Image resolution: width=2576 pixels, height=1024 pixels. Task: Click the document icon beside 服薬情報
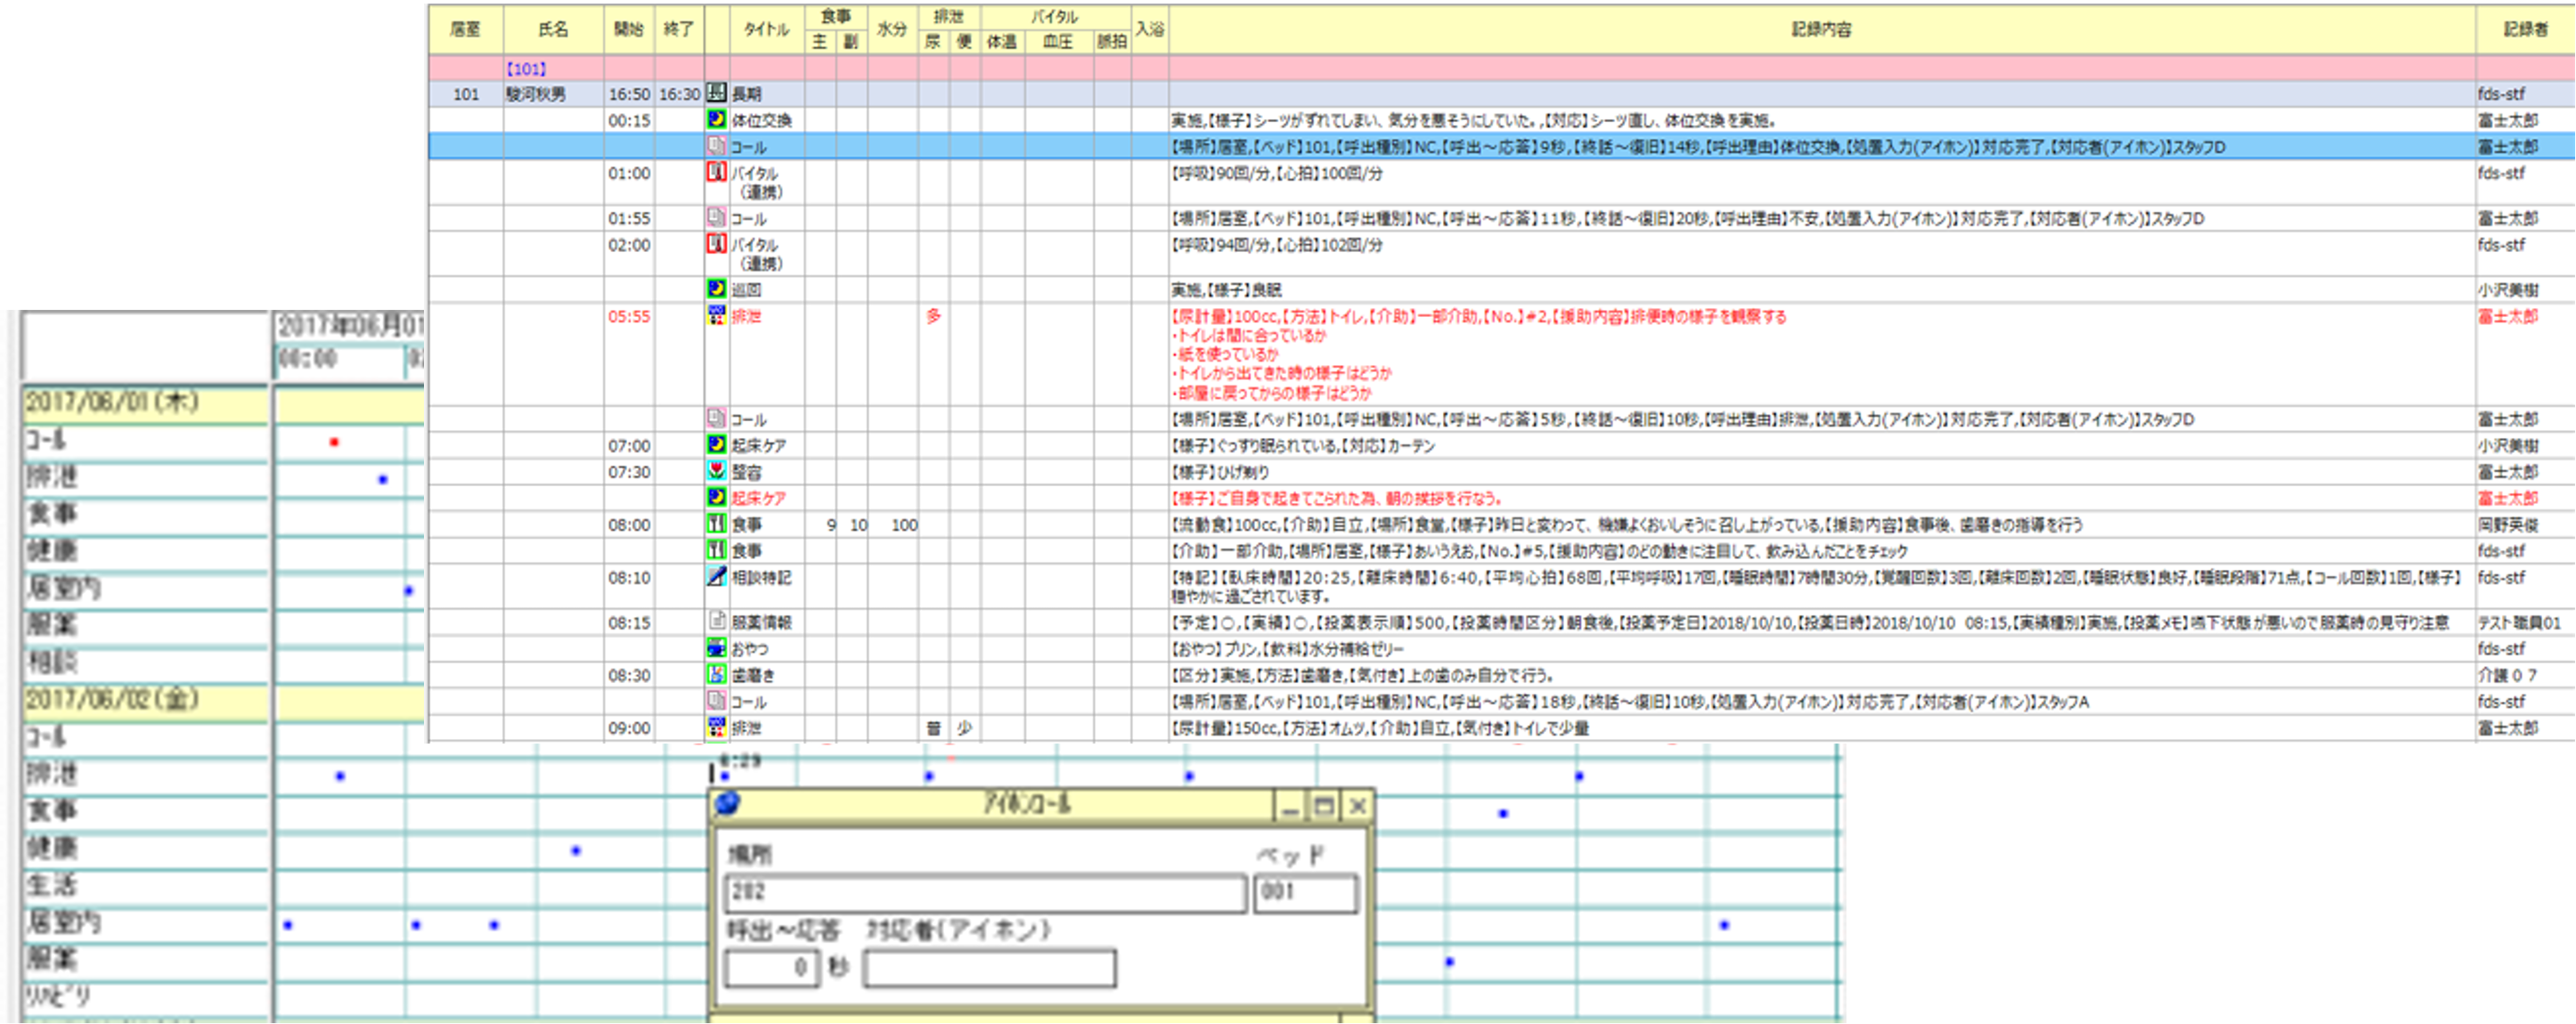pos(716,621)
